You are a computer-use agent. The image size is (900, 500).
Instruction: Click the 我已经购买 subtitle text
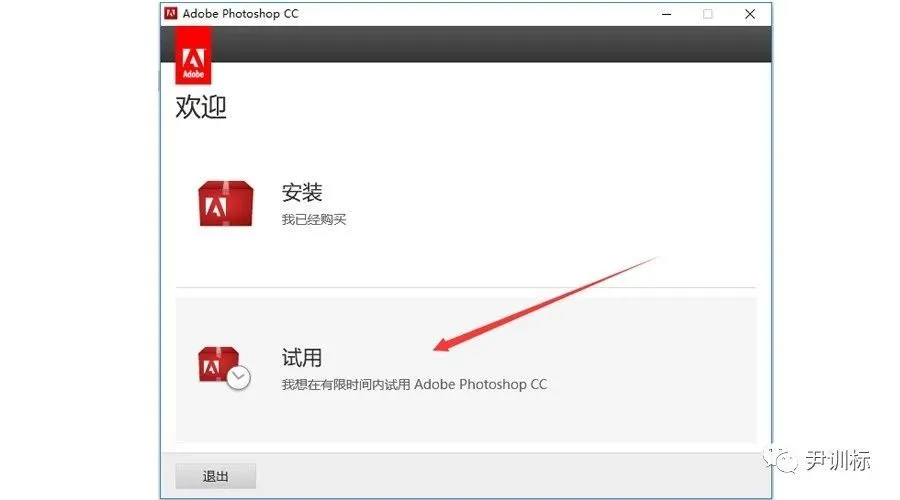314,219
